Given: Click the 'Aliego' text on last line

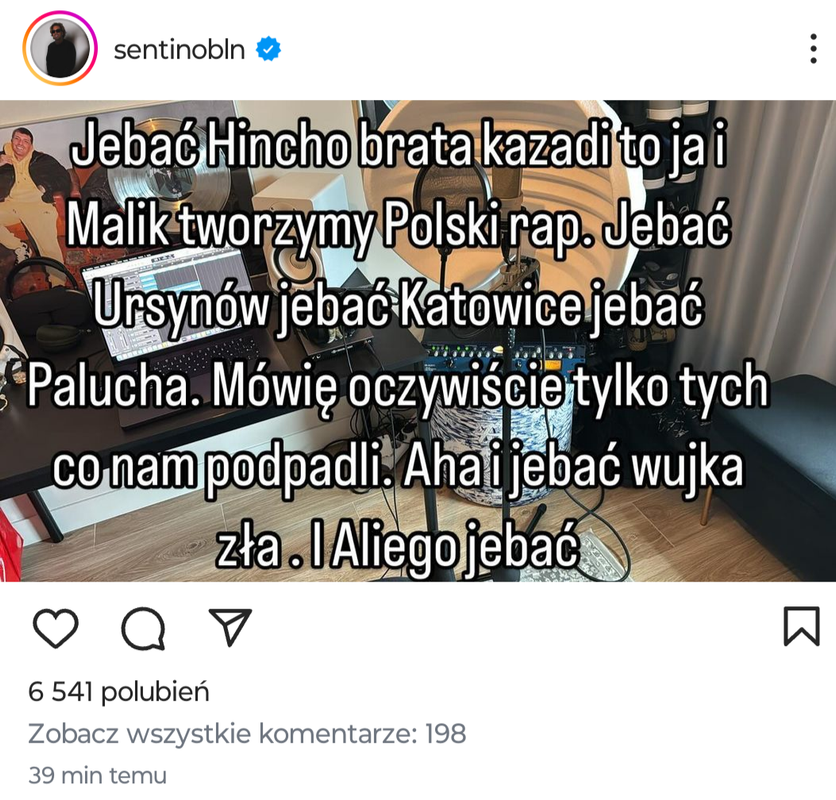Looking at the screenshot, I should tap(396, 548).
